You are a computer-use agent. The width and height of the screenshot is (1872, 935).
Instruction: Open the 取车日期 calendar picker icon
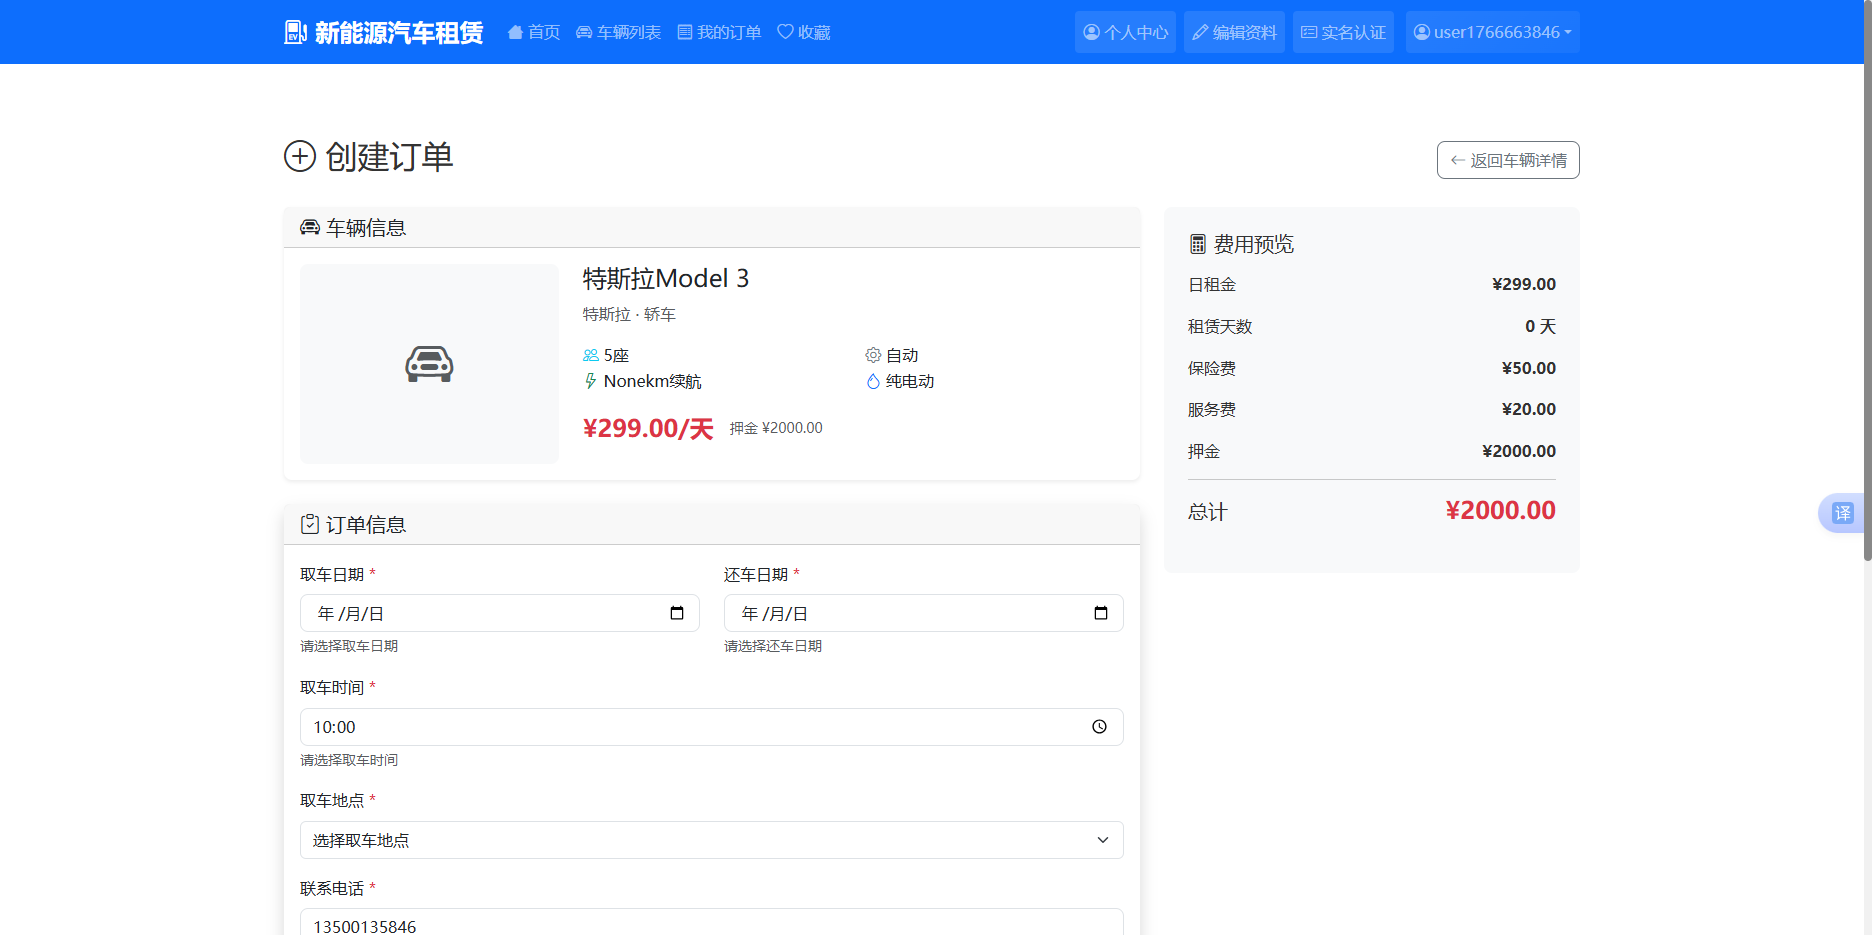tap(677, 613)
